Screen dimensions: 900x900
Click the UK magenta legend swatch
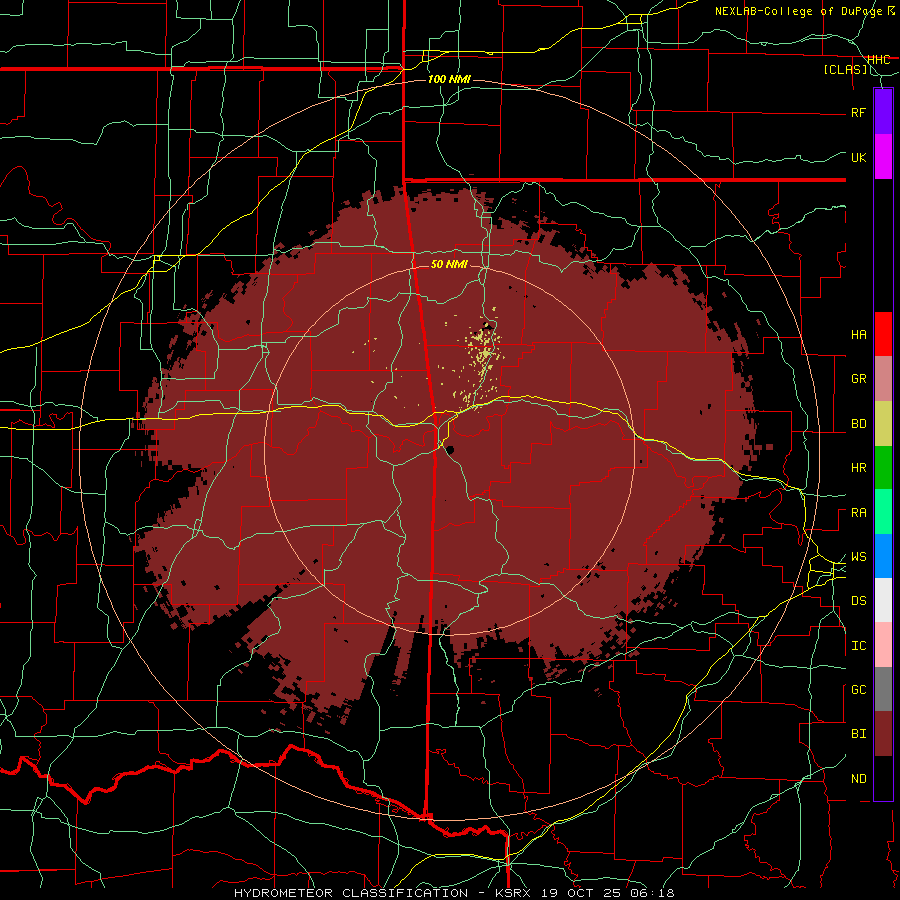pos(883,157)
